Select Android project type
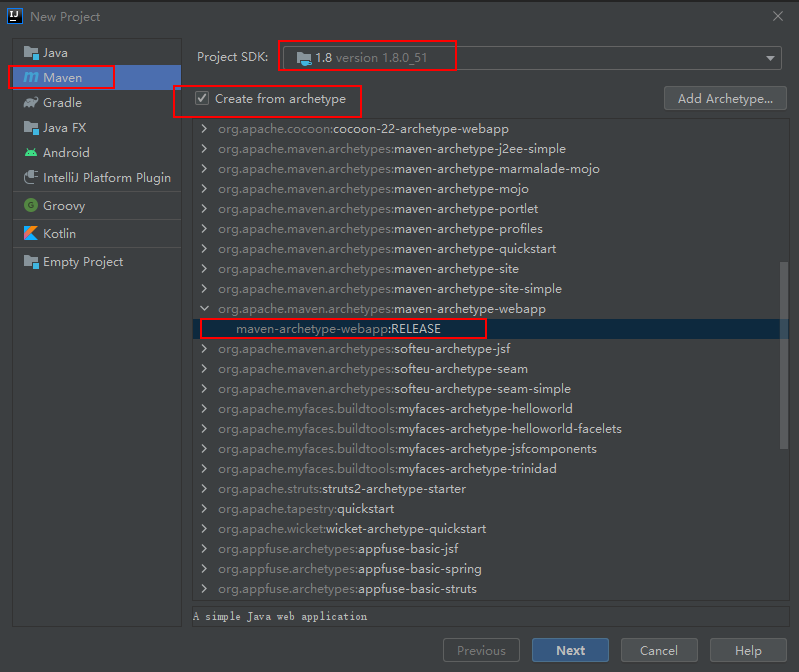The width and height of the screenshot is (799, 672). pos(97,152)
